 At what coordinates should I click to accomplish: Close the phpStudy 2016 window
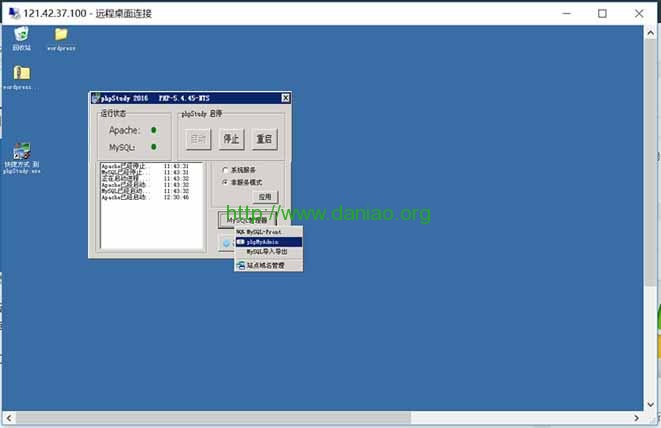[x=285, y=98]
